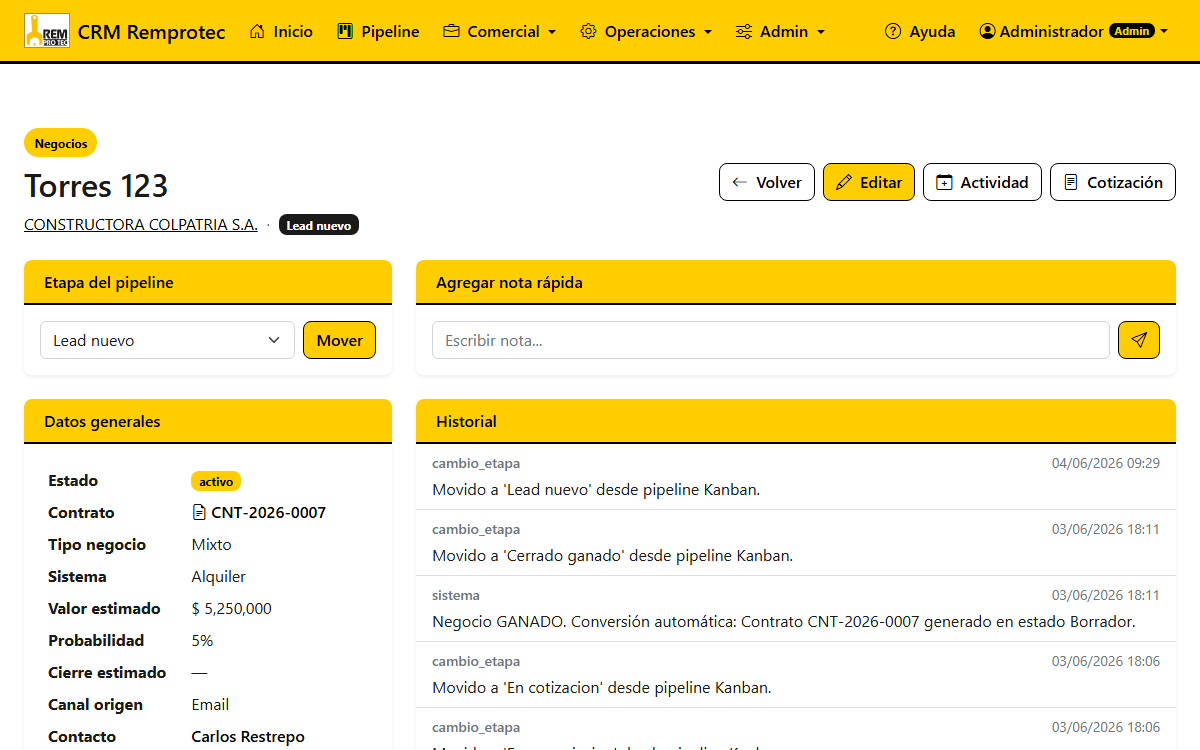Screen dimensions: 1200x750
Task: Click the question mark icon beside Ayuda
Action: 893,31
